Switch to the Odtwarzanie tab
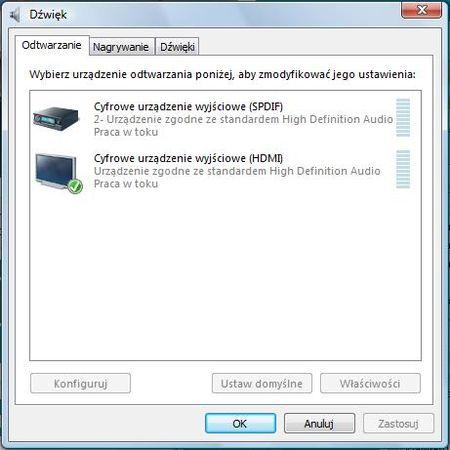This screenshot has height=450, width=450. point(52,45)
